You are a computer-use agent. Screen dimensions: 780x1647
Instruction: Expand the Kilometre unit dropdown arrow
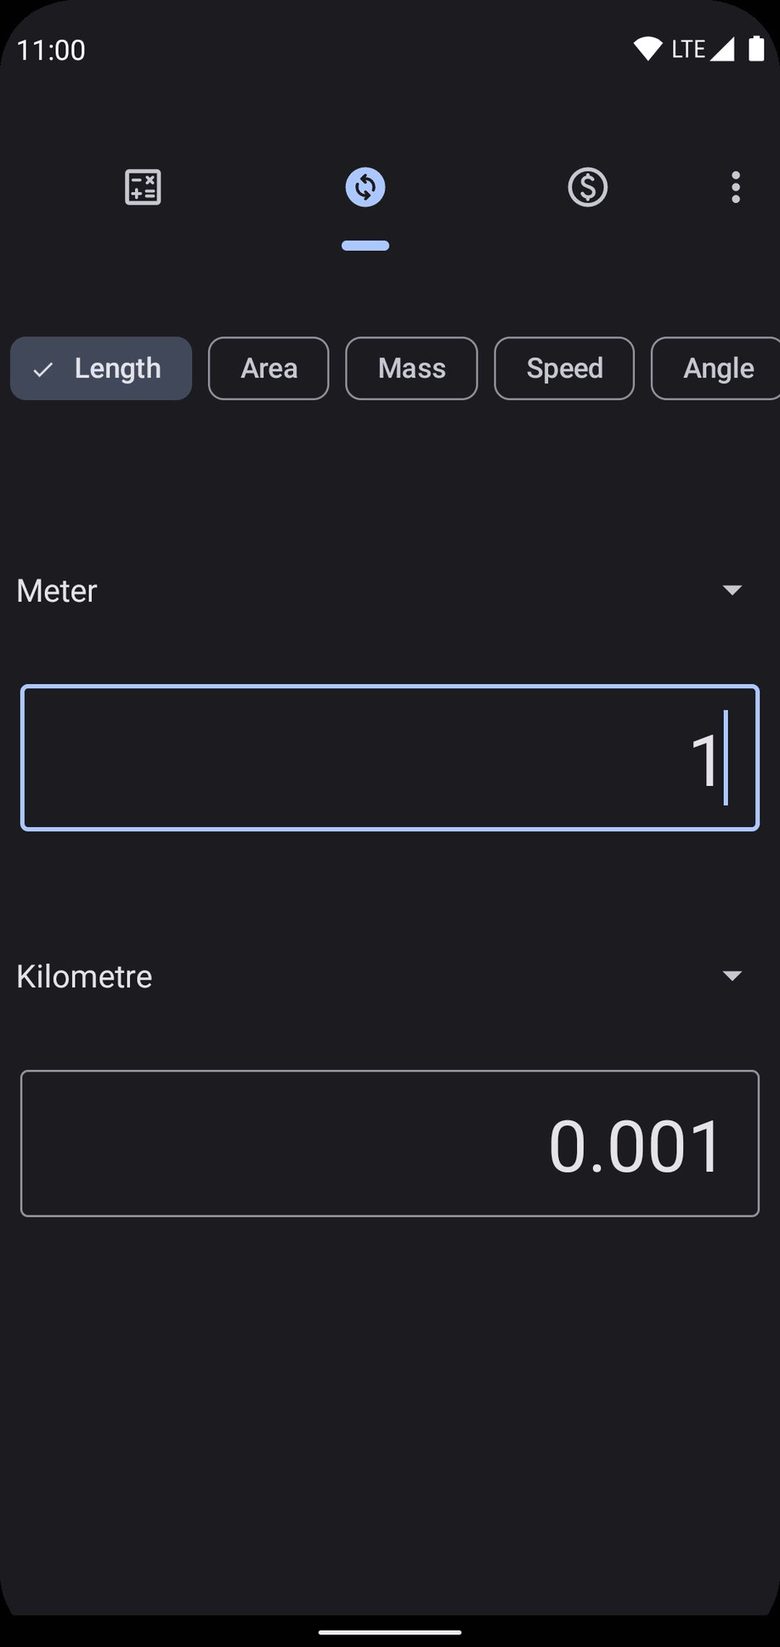click(x=732, y=976)
